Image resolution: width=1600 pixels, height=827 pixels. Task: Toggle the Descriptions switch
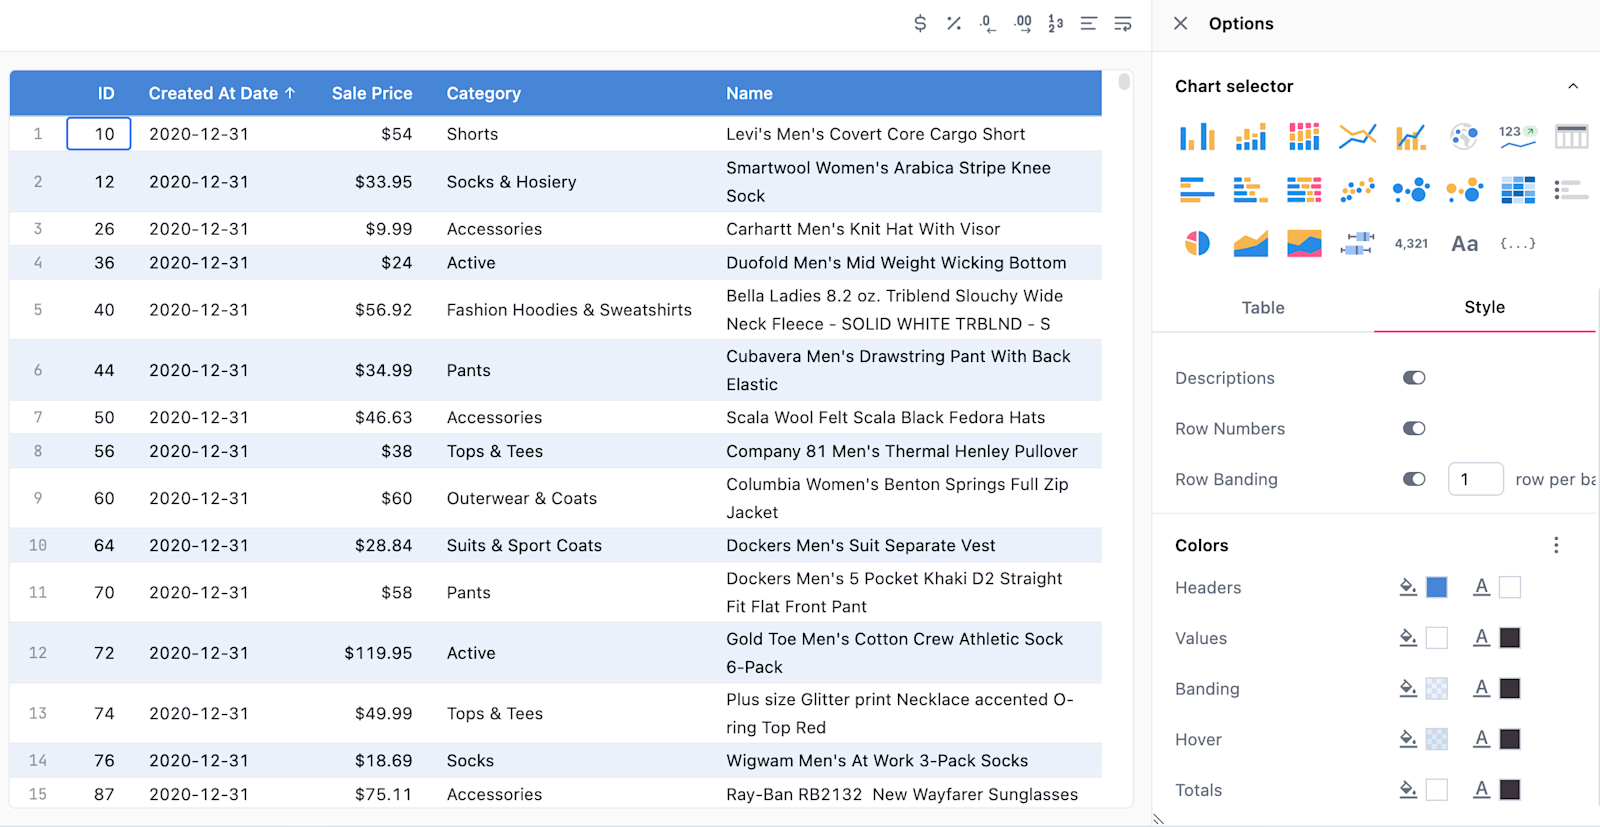click(1413, 378)
